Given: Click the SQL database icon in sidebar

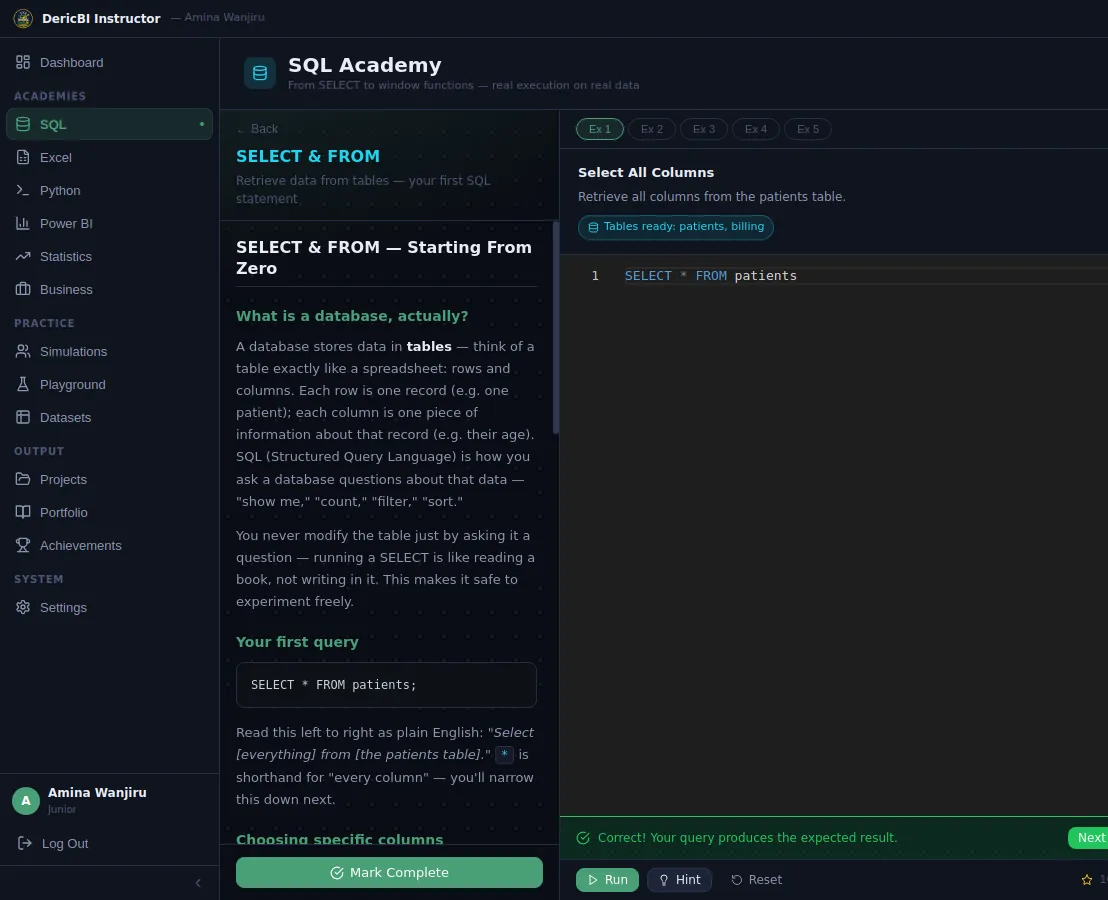Looking at the screenshot, I should (x=23, y=124).
